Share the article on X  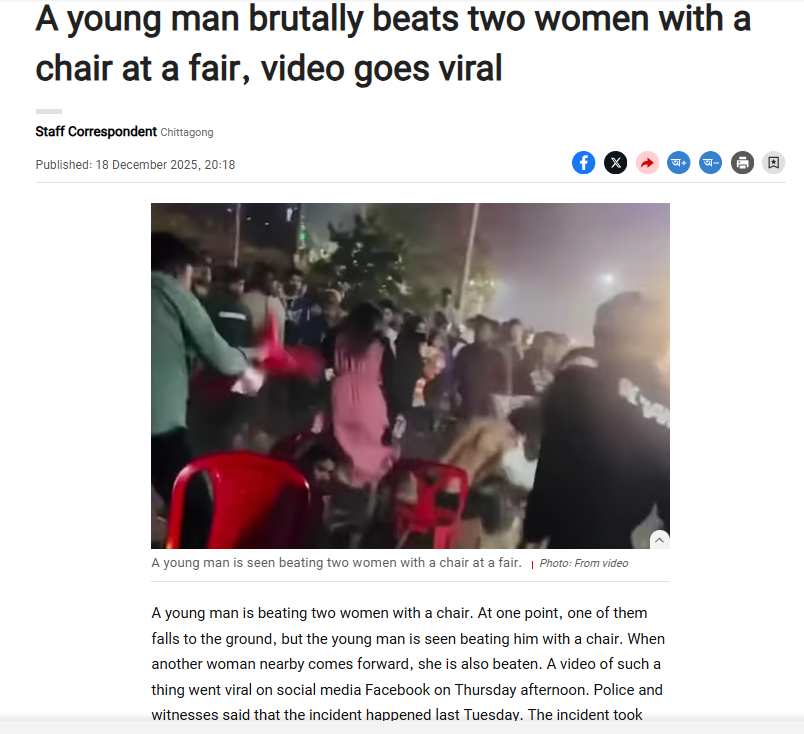(x=615, y=163)
